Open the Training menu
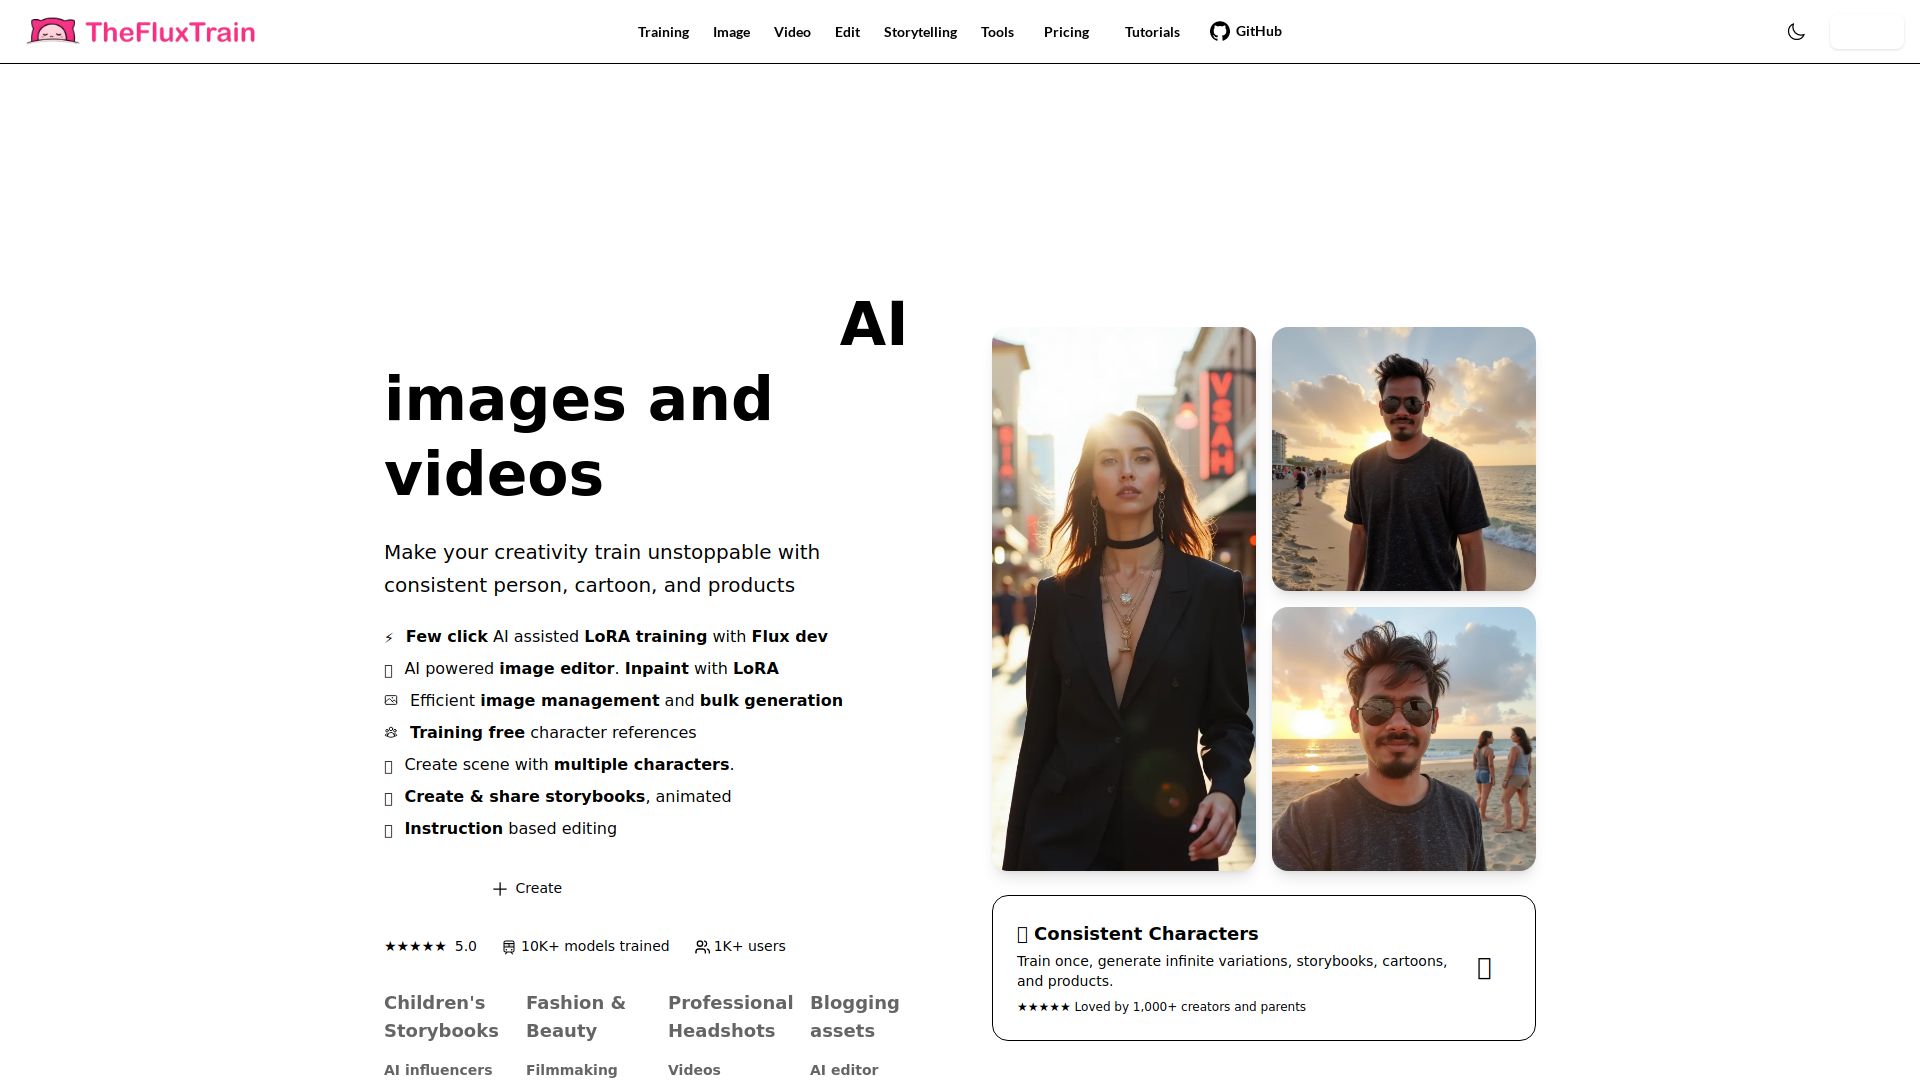 [x=663, y=32]
